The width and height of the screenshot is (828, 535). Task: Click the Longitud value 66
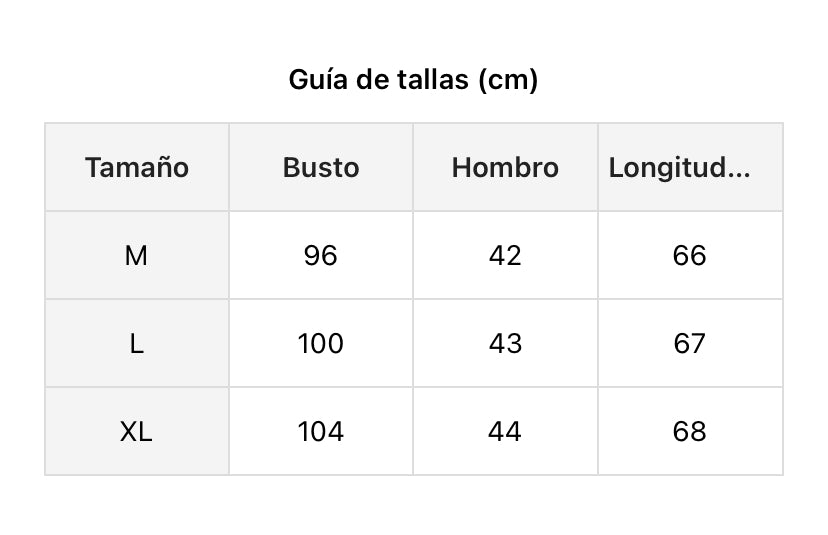pos(690,256)
